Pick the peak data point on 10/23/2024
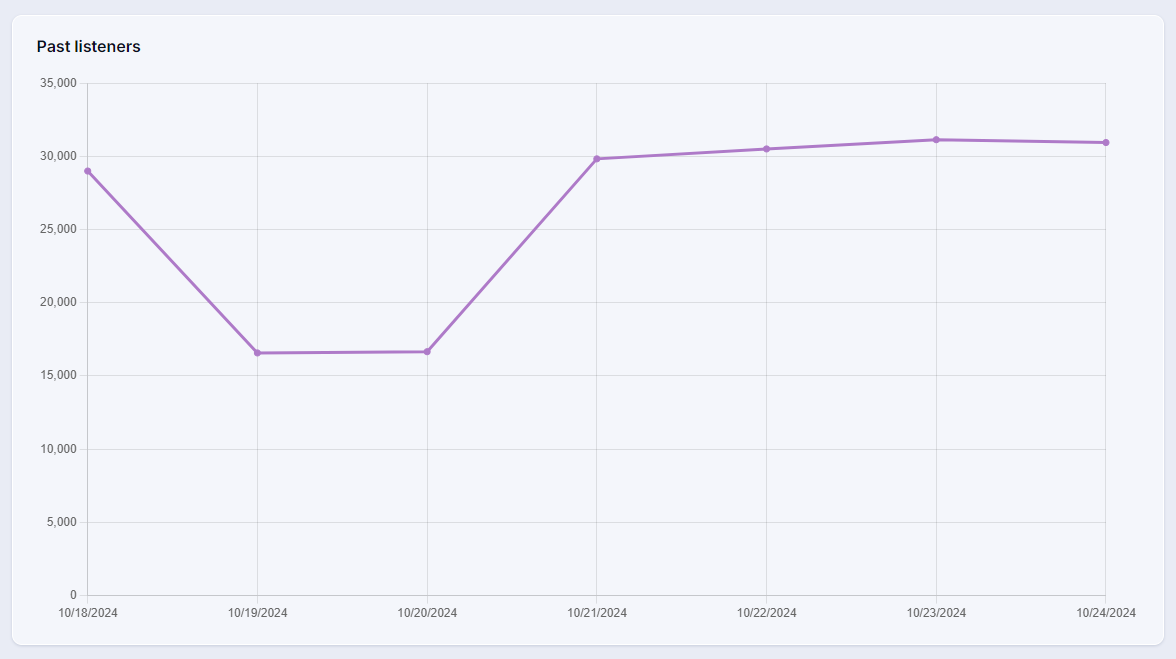Viewport: 1176px width, 659px height. pos(936,140)
